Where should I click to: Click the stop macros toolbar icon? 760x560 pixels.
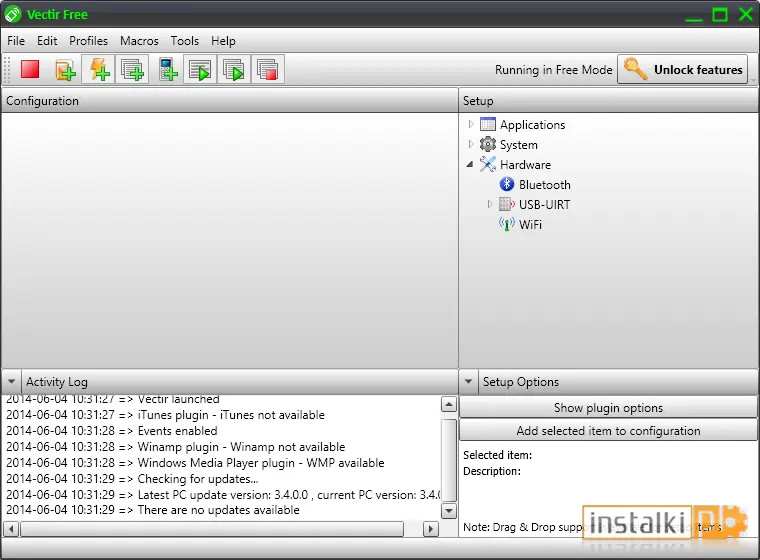tap(268, 69)
